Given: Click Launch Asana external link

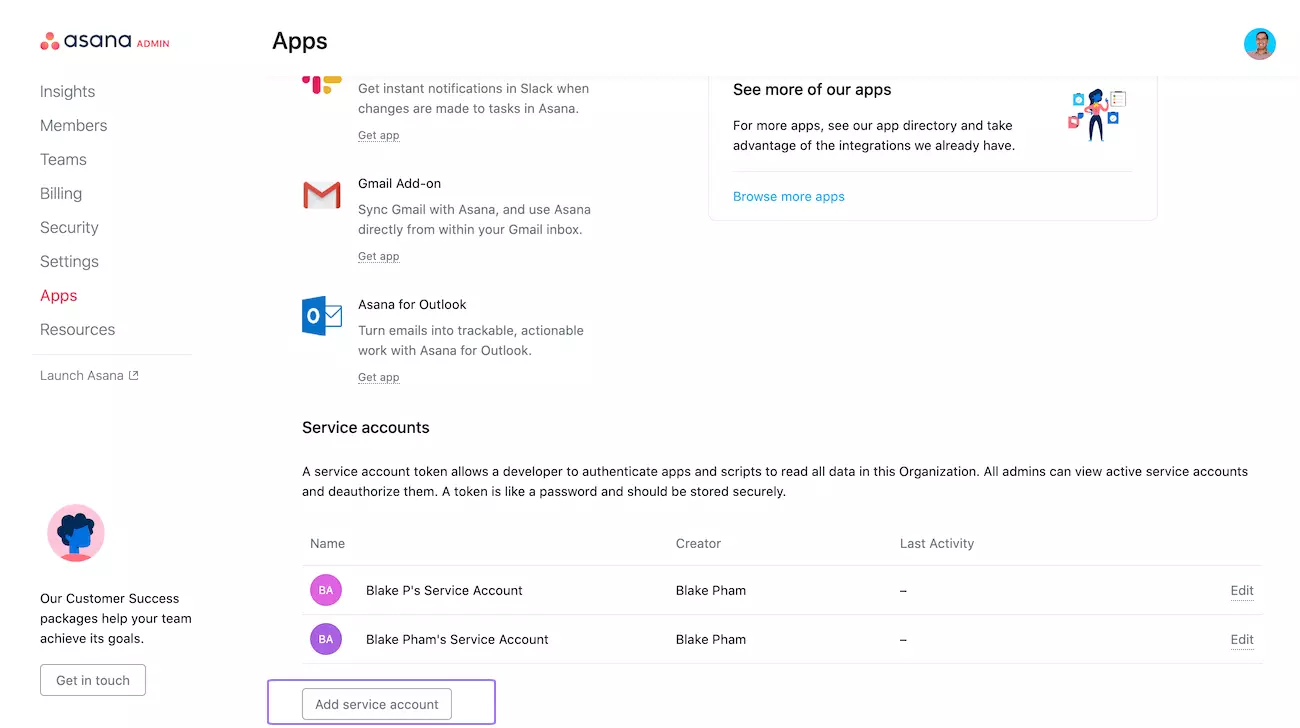Looking at the screenshot, I should (89, 375).
